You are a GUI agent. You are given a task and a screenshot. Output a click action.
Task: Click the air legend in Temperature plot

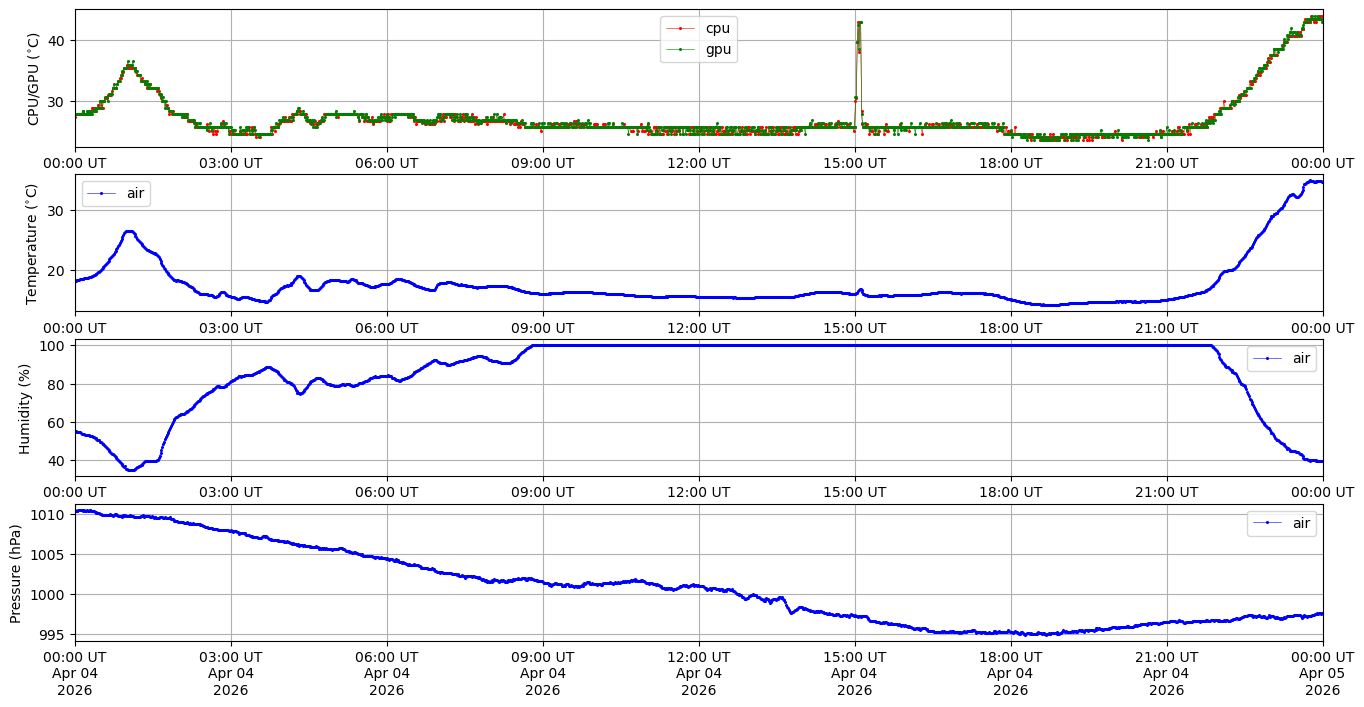(x=116, y=194)
